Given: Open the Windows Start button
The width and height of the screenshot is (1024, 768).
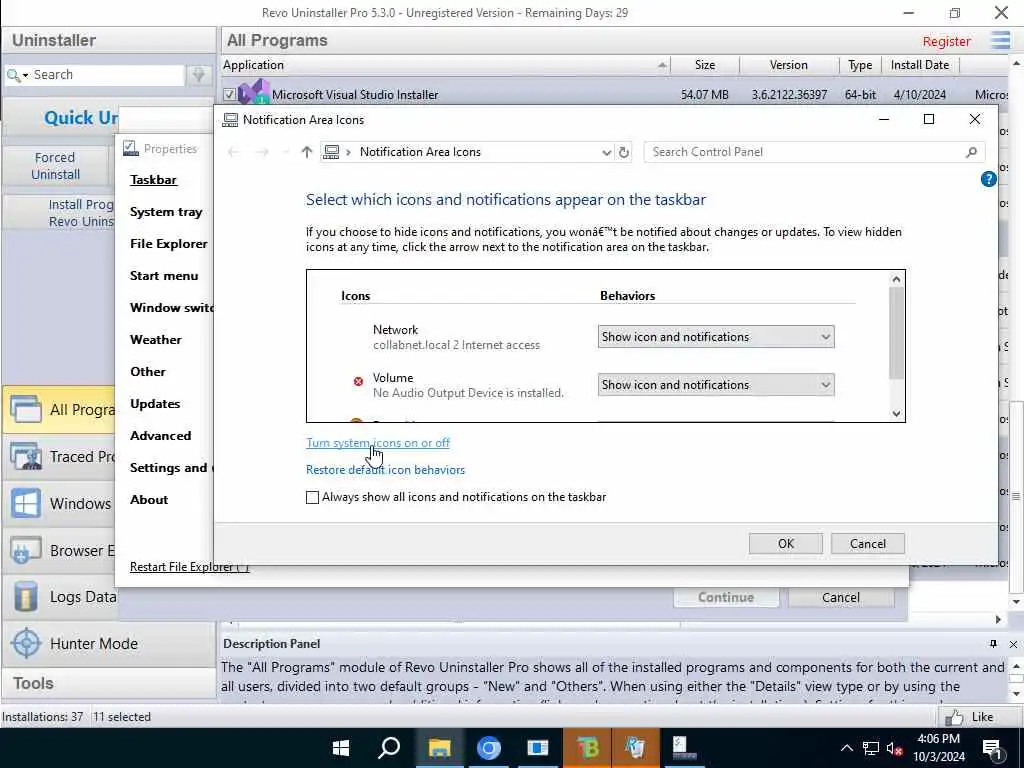Looking at the screenshot, I should (x=340, y=748).
